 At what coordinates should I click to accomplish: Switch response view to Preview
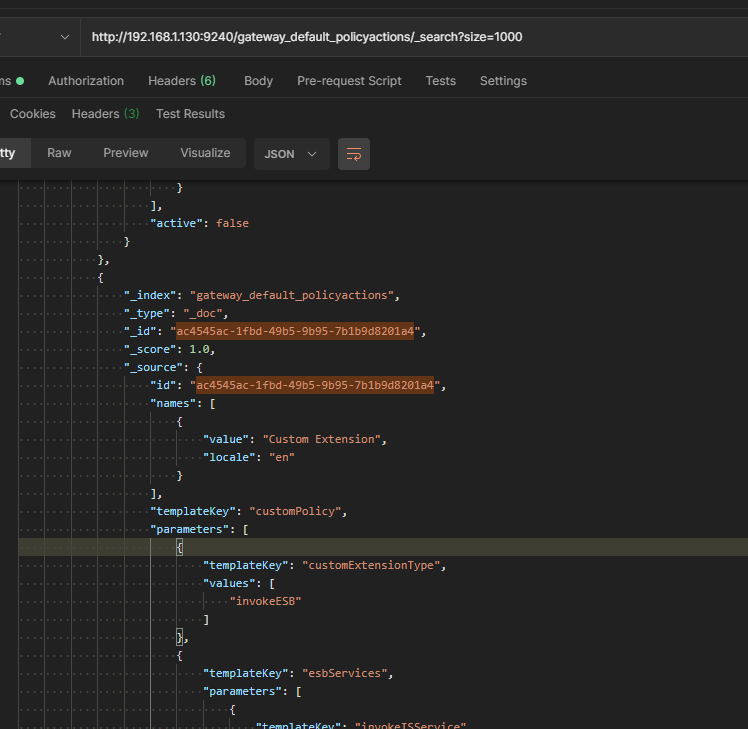[x=126, y=153]
